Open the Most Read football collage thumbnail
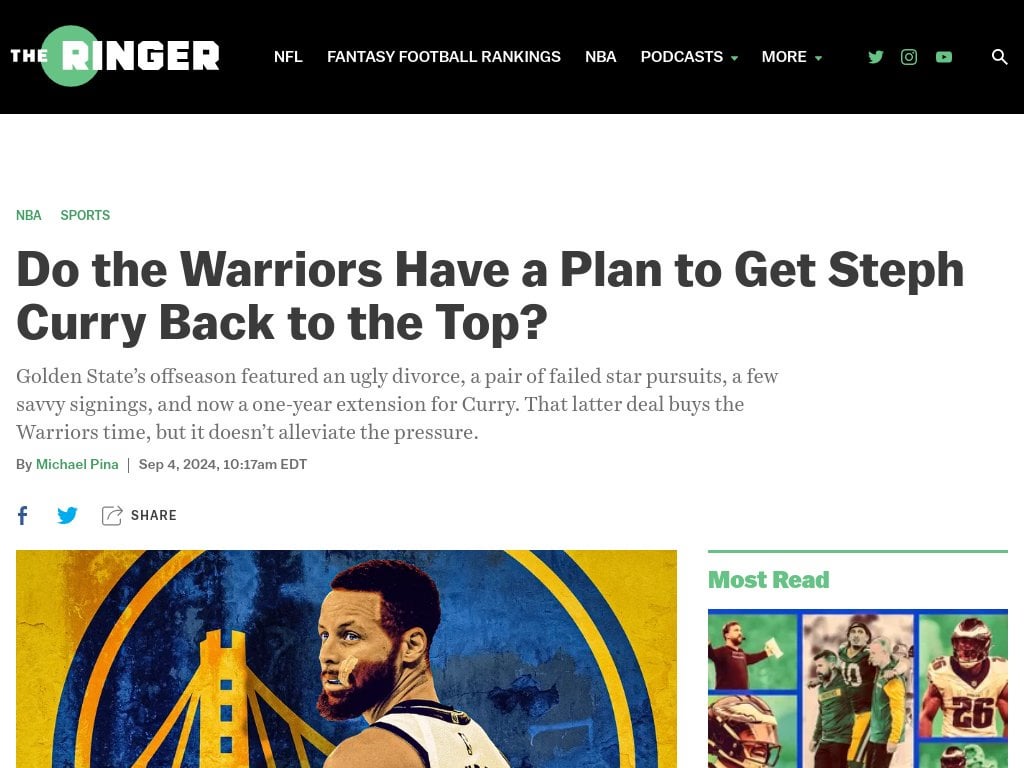The image size is (1024, 768). pos(857,688)
